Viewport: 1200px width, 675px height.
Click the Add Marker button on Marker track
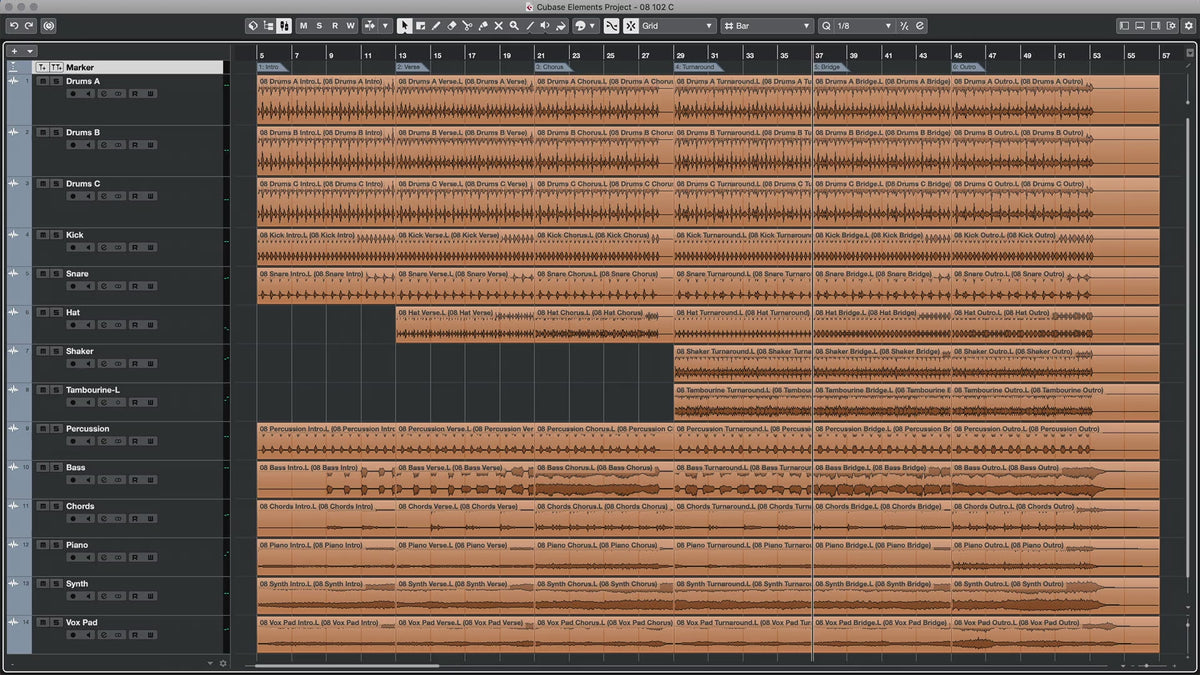click(41, 67)
